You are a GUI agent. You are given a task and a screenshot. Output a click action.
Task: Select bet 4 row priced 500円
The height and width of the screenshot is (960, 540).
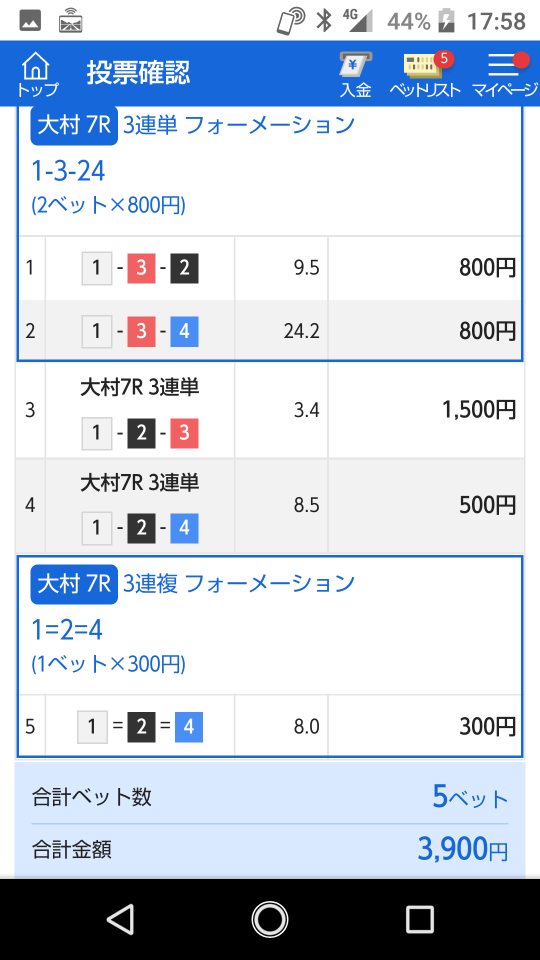pos(270,506)
